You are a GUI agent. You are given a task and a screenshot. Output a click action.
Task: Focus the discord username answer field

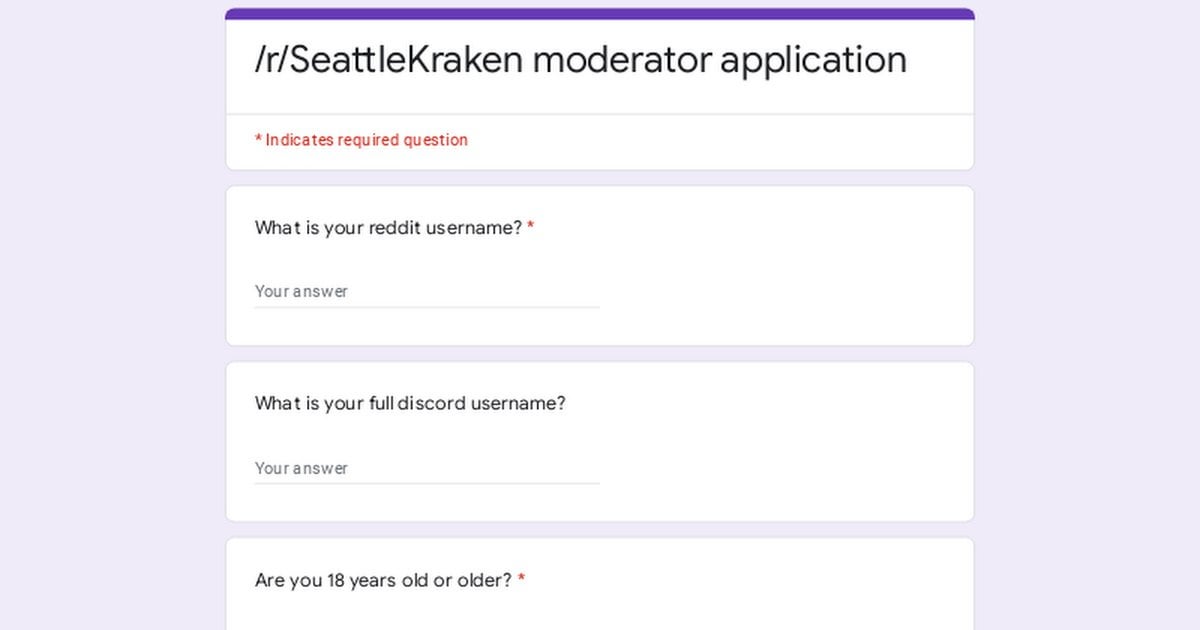coord(426,468)
